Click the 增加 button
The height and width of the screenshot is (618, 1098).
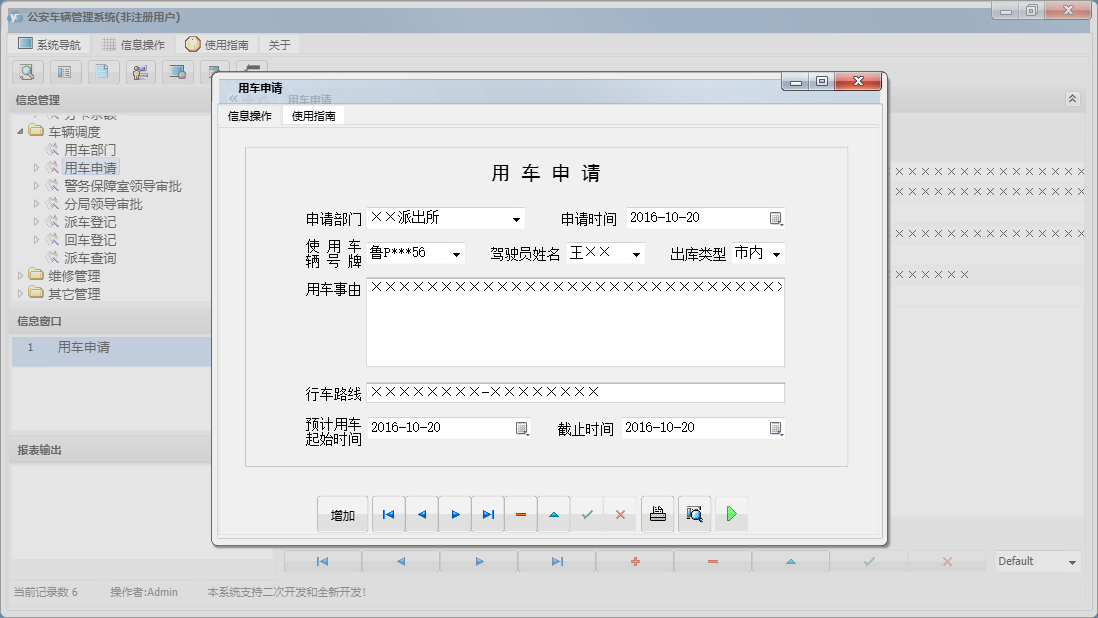pos(342,514)
